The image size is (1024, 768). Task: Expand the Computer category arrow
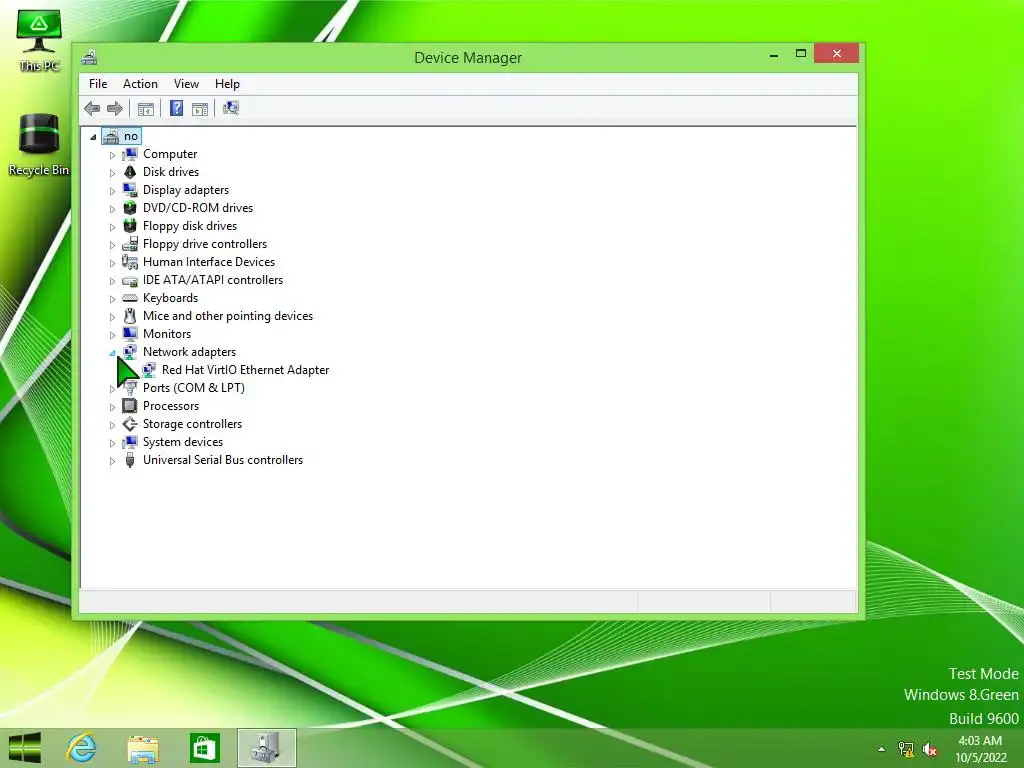point(112,155)
